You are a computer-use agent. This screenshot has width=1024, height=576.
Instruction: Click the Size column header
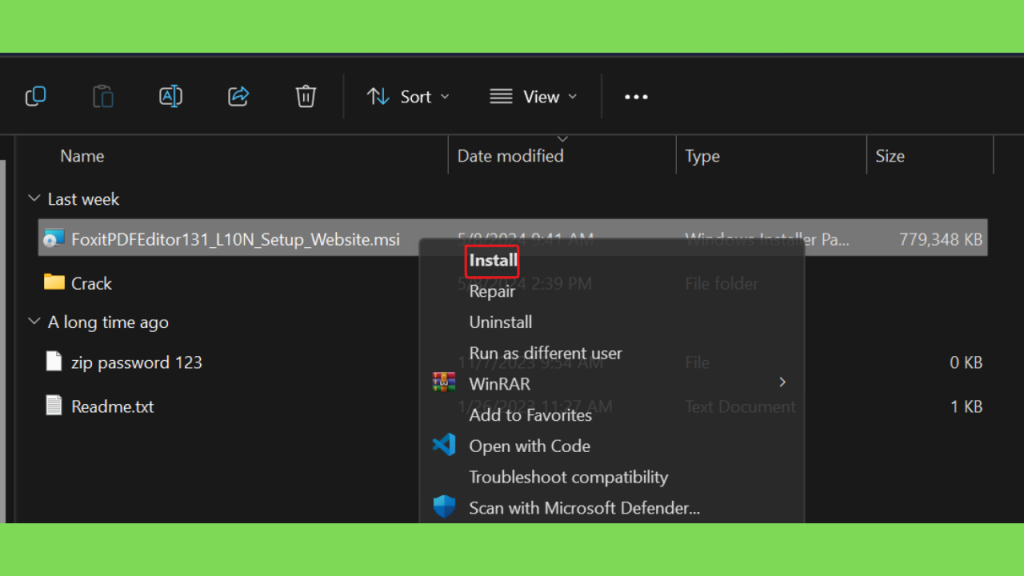[x=889, y=156]
